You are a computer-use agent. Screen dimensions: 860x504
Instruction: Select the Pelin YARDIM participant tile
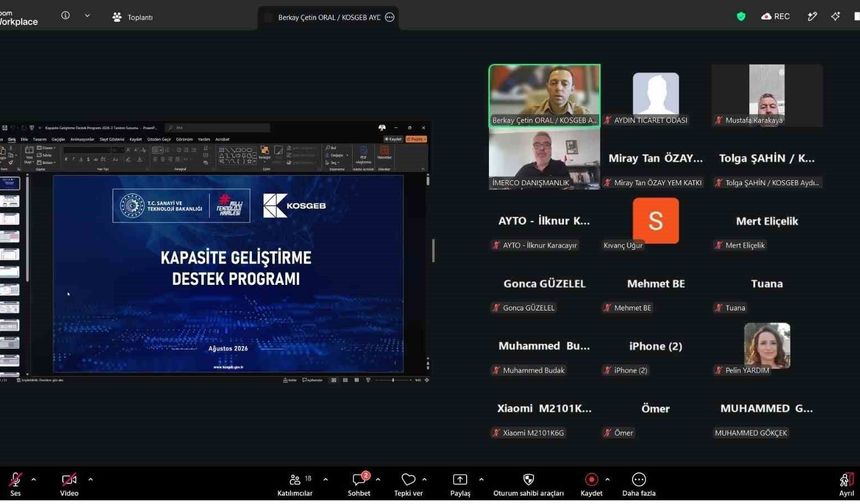coord(767,346)
